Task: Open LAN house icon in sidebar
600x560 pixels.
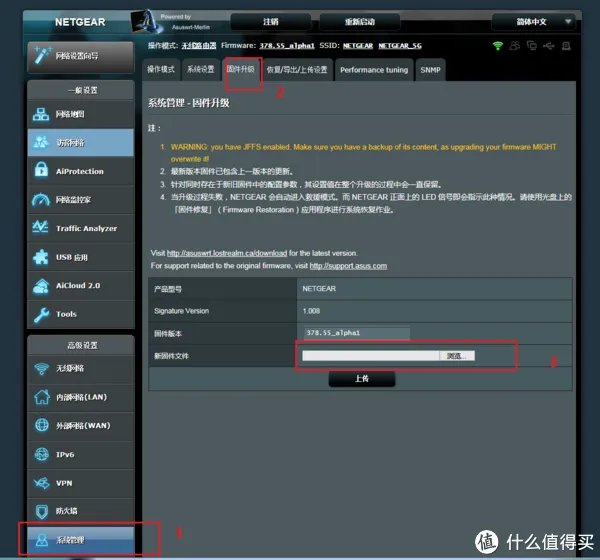Action: [x=42, y=397]
